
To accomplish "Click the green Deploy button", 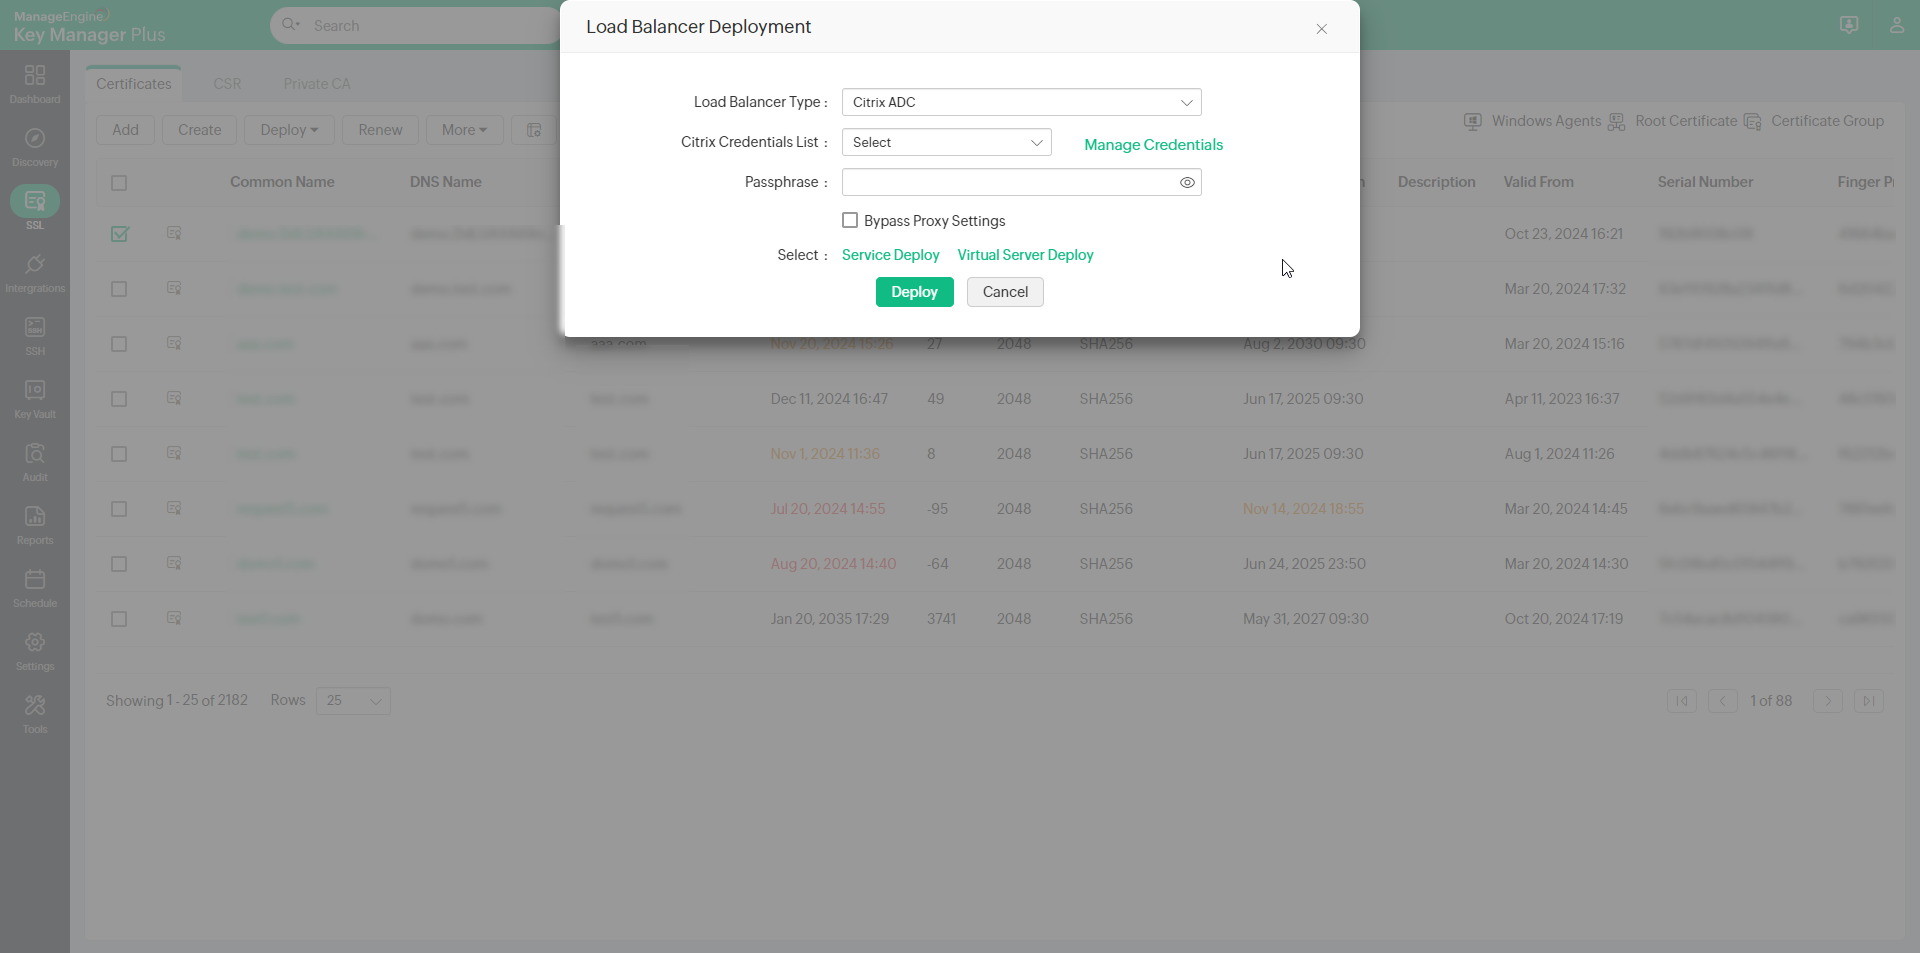I will click(x=915, y=292).
